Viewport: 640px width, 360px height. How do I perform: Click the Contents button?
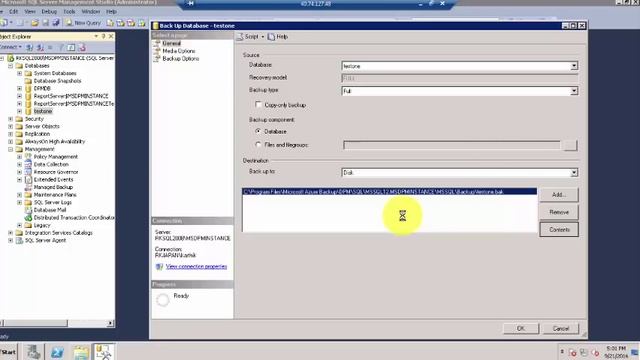click(559, 229)
